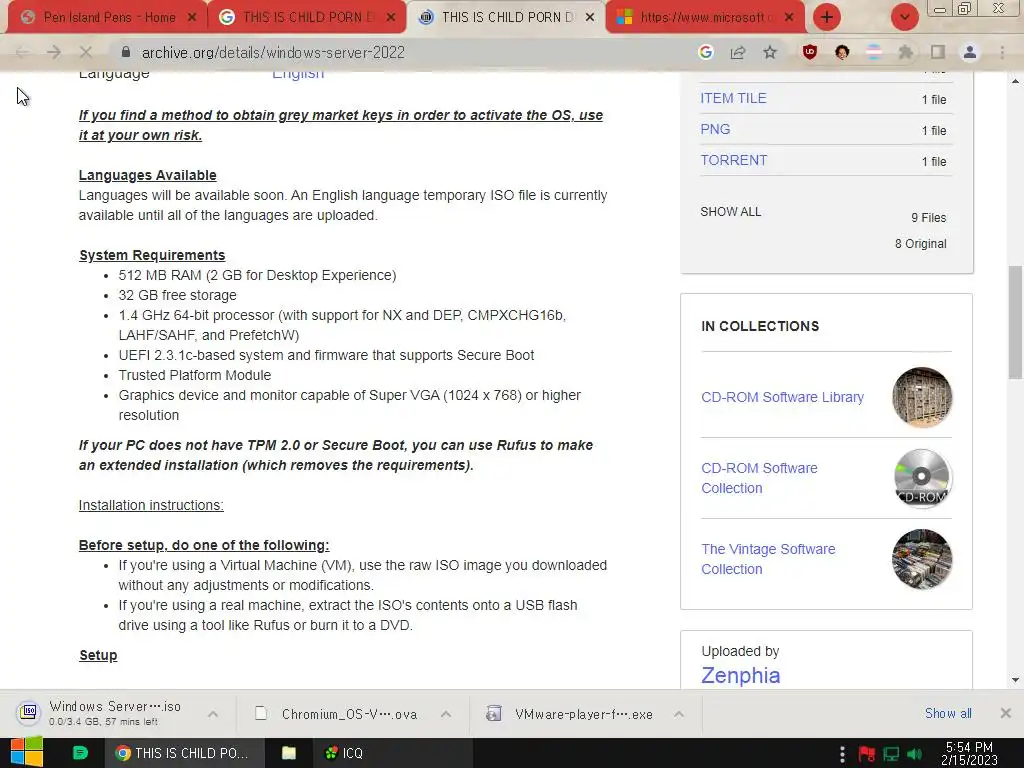Screen dimensions: 1024x768
Task: Click the taskbar clock showing 5:54 PM
Action: click(x=969, y=753)
